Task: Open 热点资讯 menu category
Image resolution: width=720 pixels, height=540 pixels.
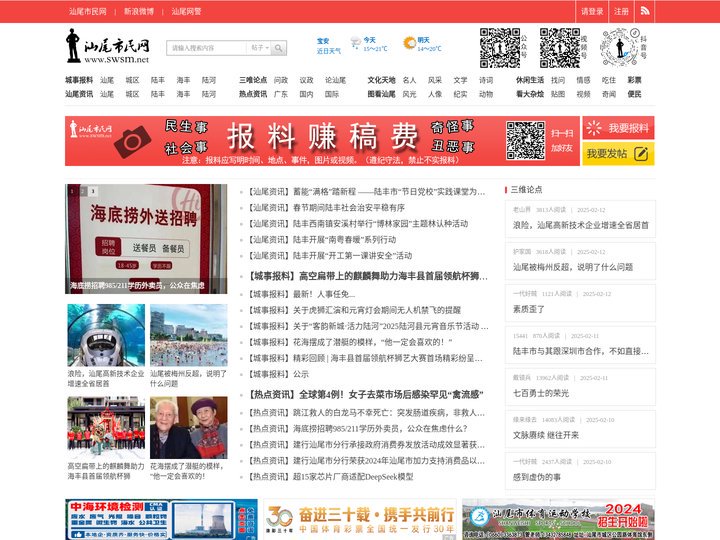Action: [253, 94]
